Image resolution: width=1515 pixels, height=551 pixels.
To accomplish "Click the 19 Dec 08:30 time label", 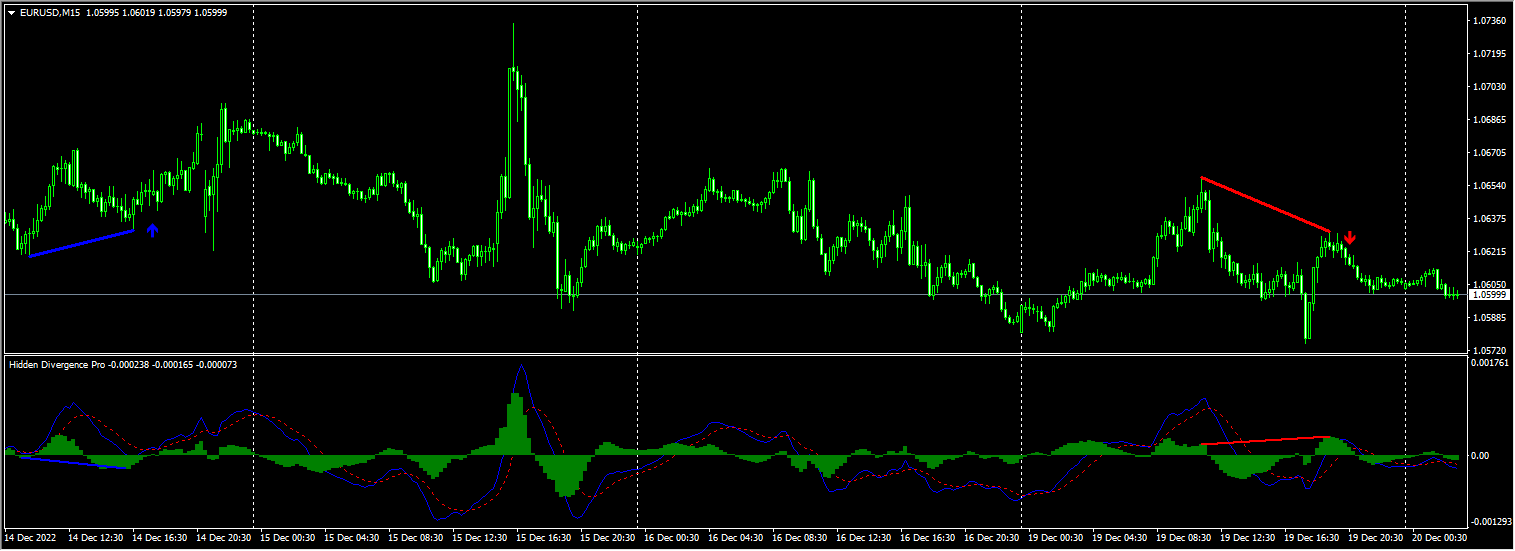I will click(x=1184, y=537).
